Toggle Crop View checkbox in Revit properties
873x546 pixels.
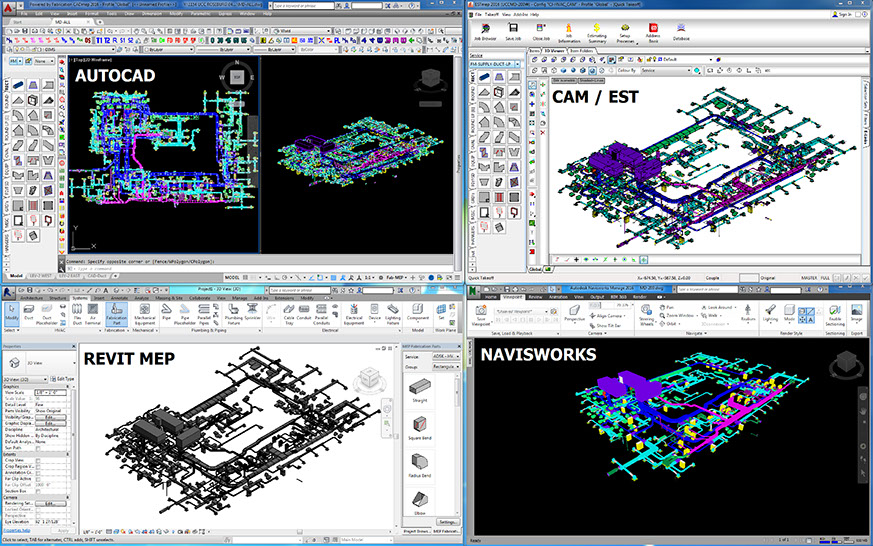pos(38,460)
